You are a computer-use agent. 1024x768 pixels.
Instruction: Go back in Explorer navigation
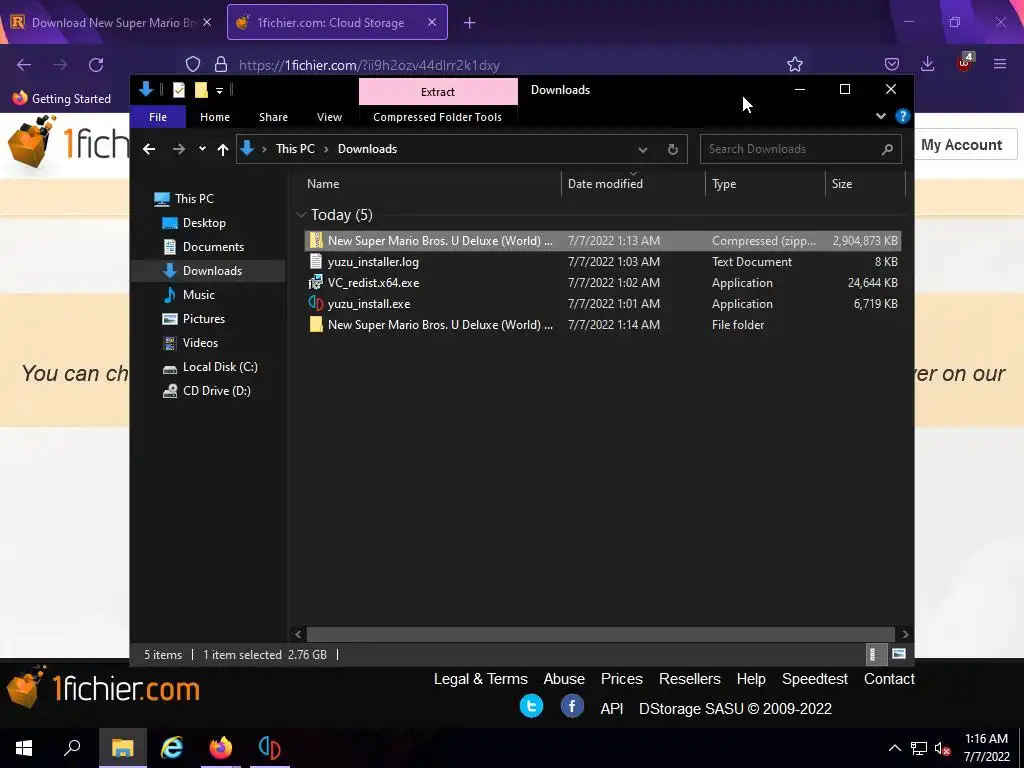pyautogui.click(x=149, y=149)
